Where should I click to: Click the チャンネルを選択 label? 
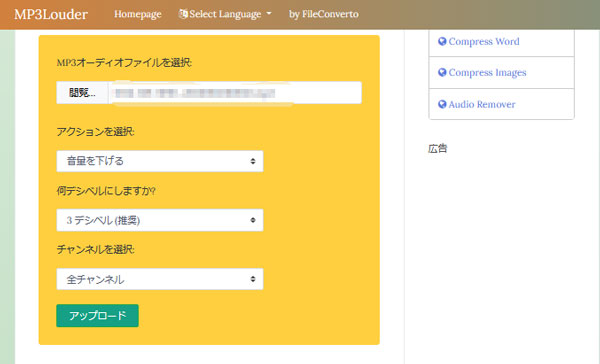click(x=96, y=250)
